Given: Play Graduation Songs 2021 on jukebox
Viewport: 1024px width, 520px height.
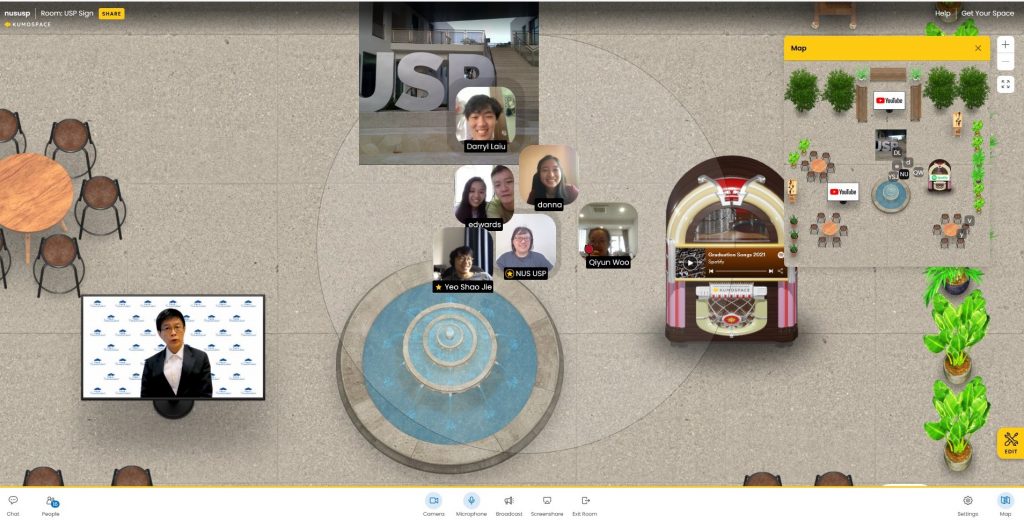Looking at the screenshot, I should [690, 263].
